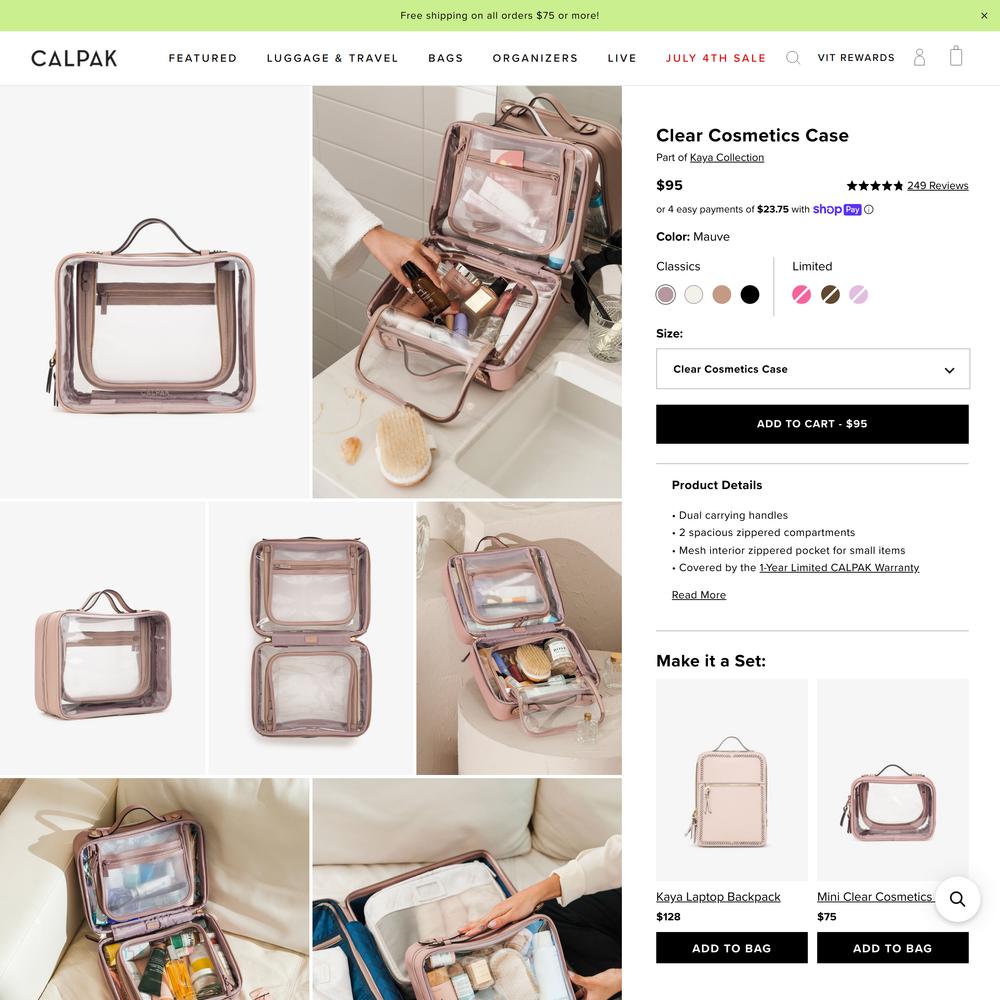Expand the Size dropdown
Viewport: 1000px width, 1000px height.
[812, 369]
